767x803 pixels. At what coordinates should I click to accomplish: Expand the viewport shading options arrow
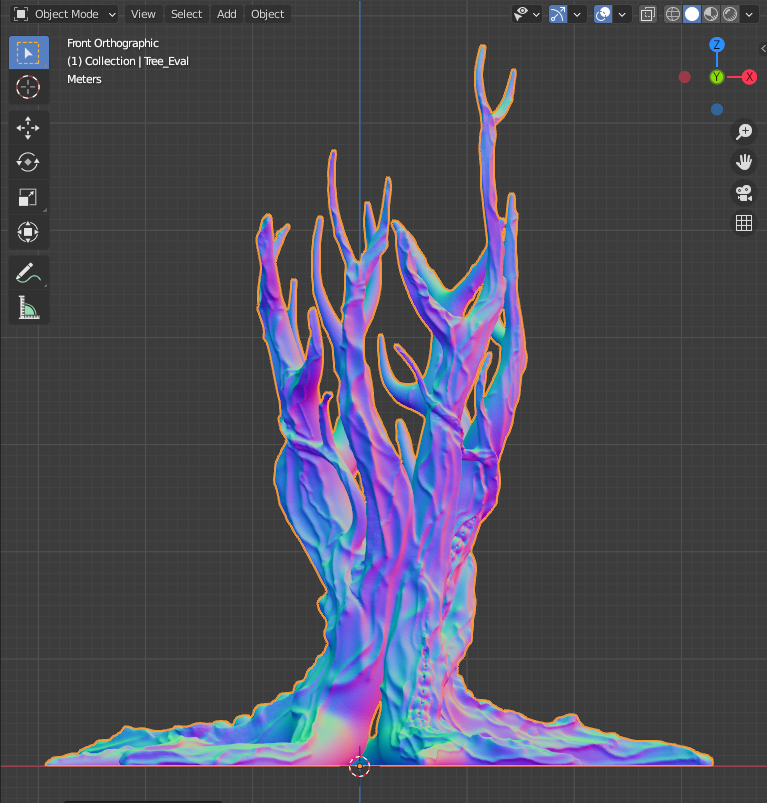tap(749, 14)
